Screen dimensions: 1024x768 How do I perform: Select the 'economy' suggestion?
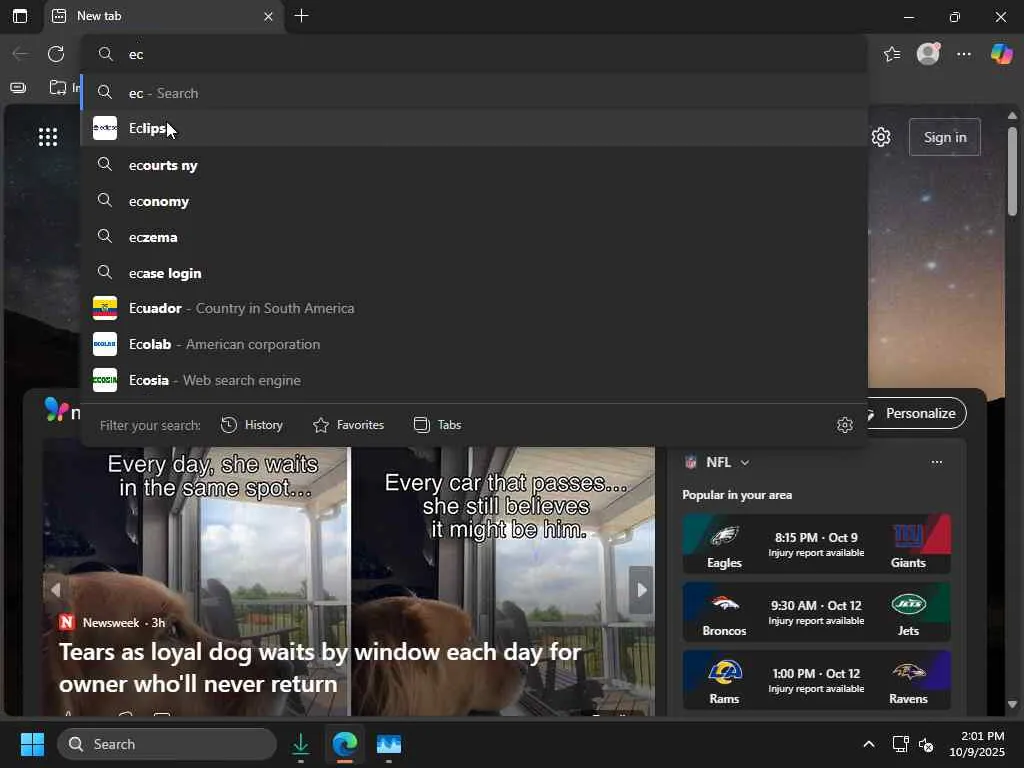pyautogui.click(x=474, y=200)
